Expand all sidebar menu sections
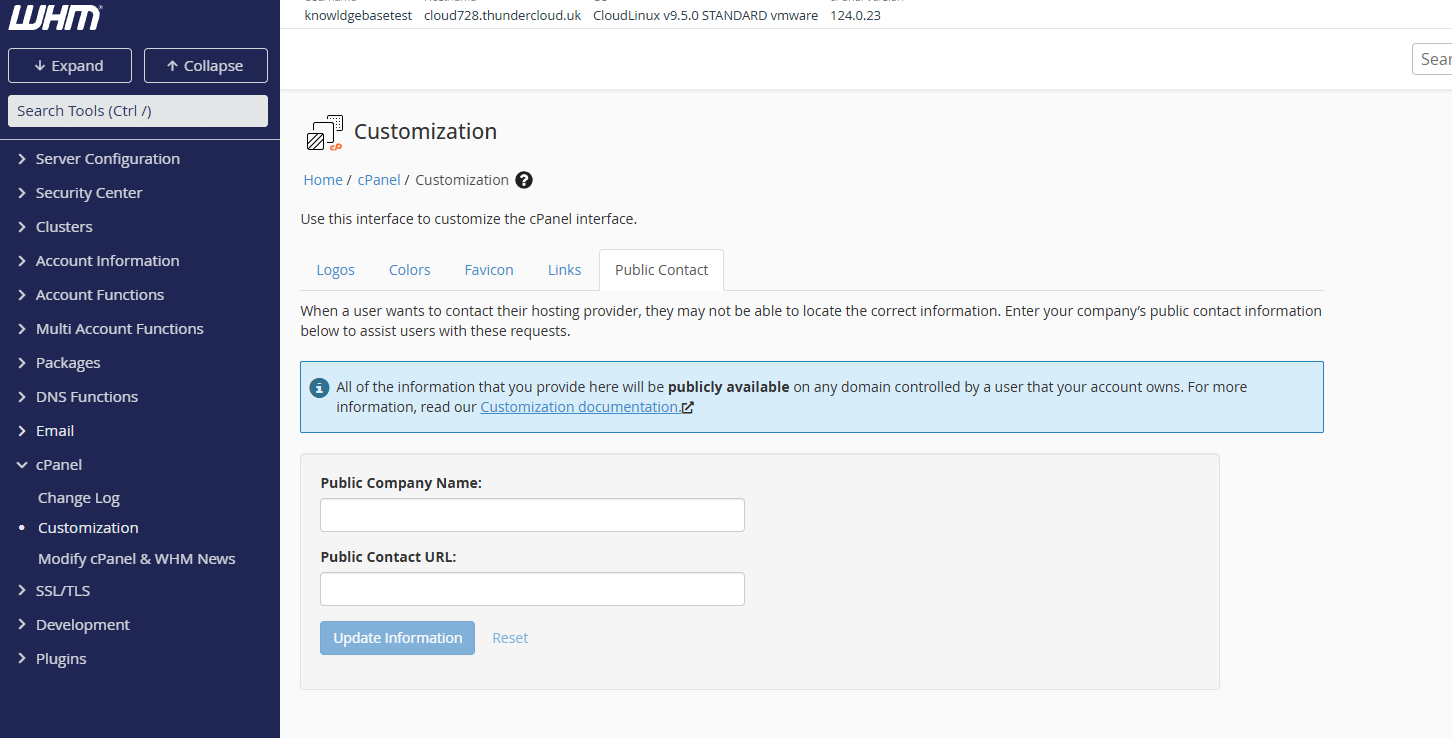1452x738 pixels. tap(69, 65)
